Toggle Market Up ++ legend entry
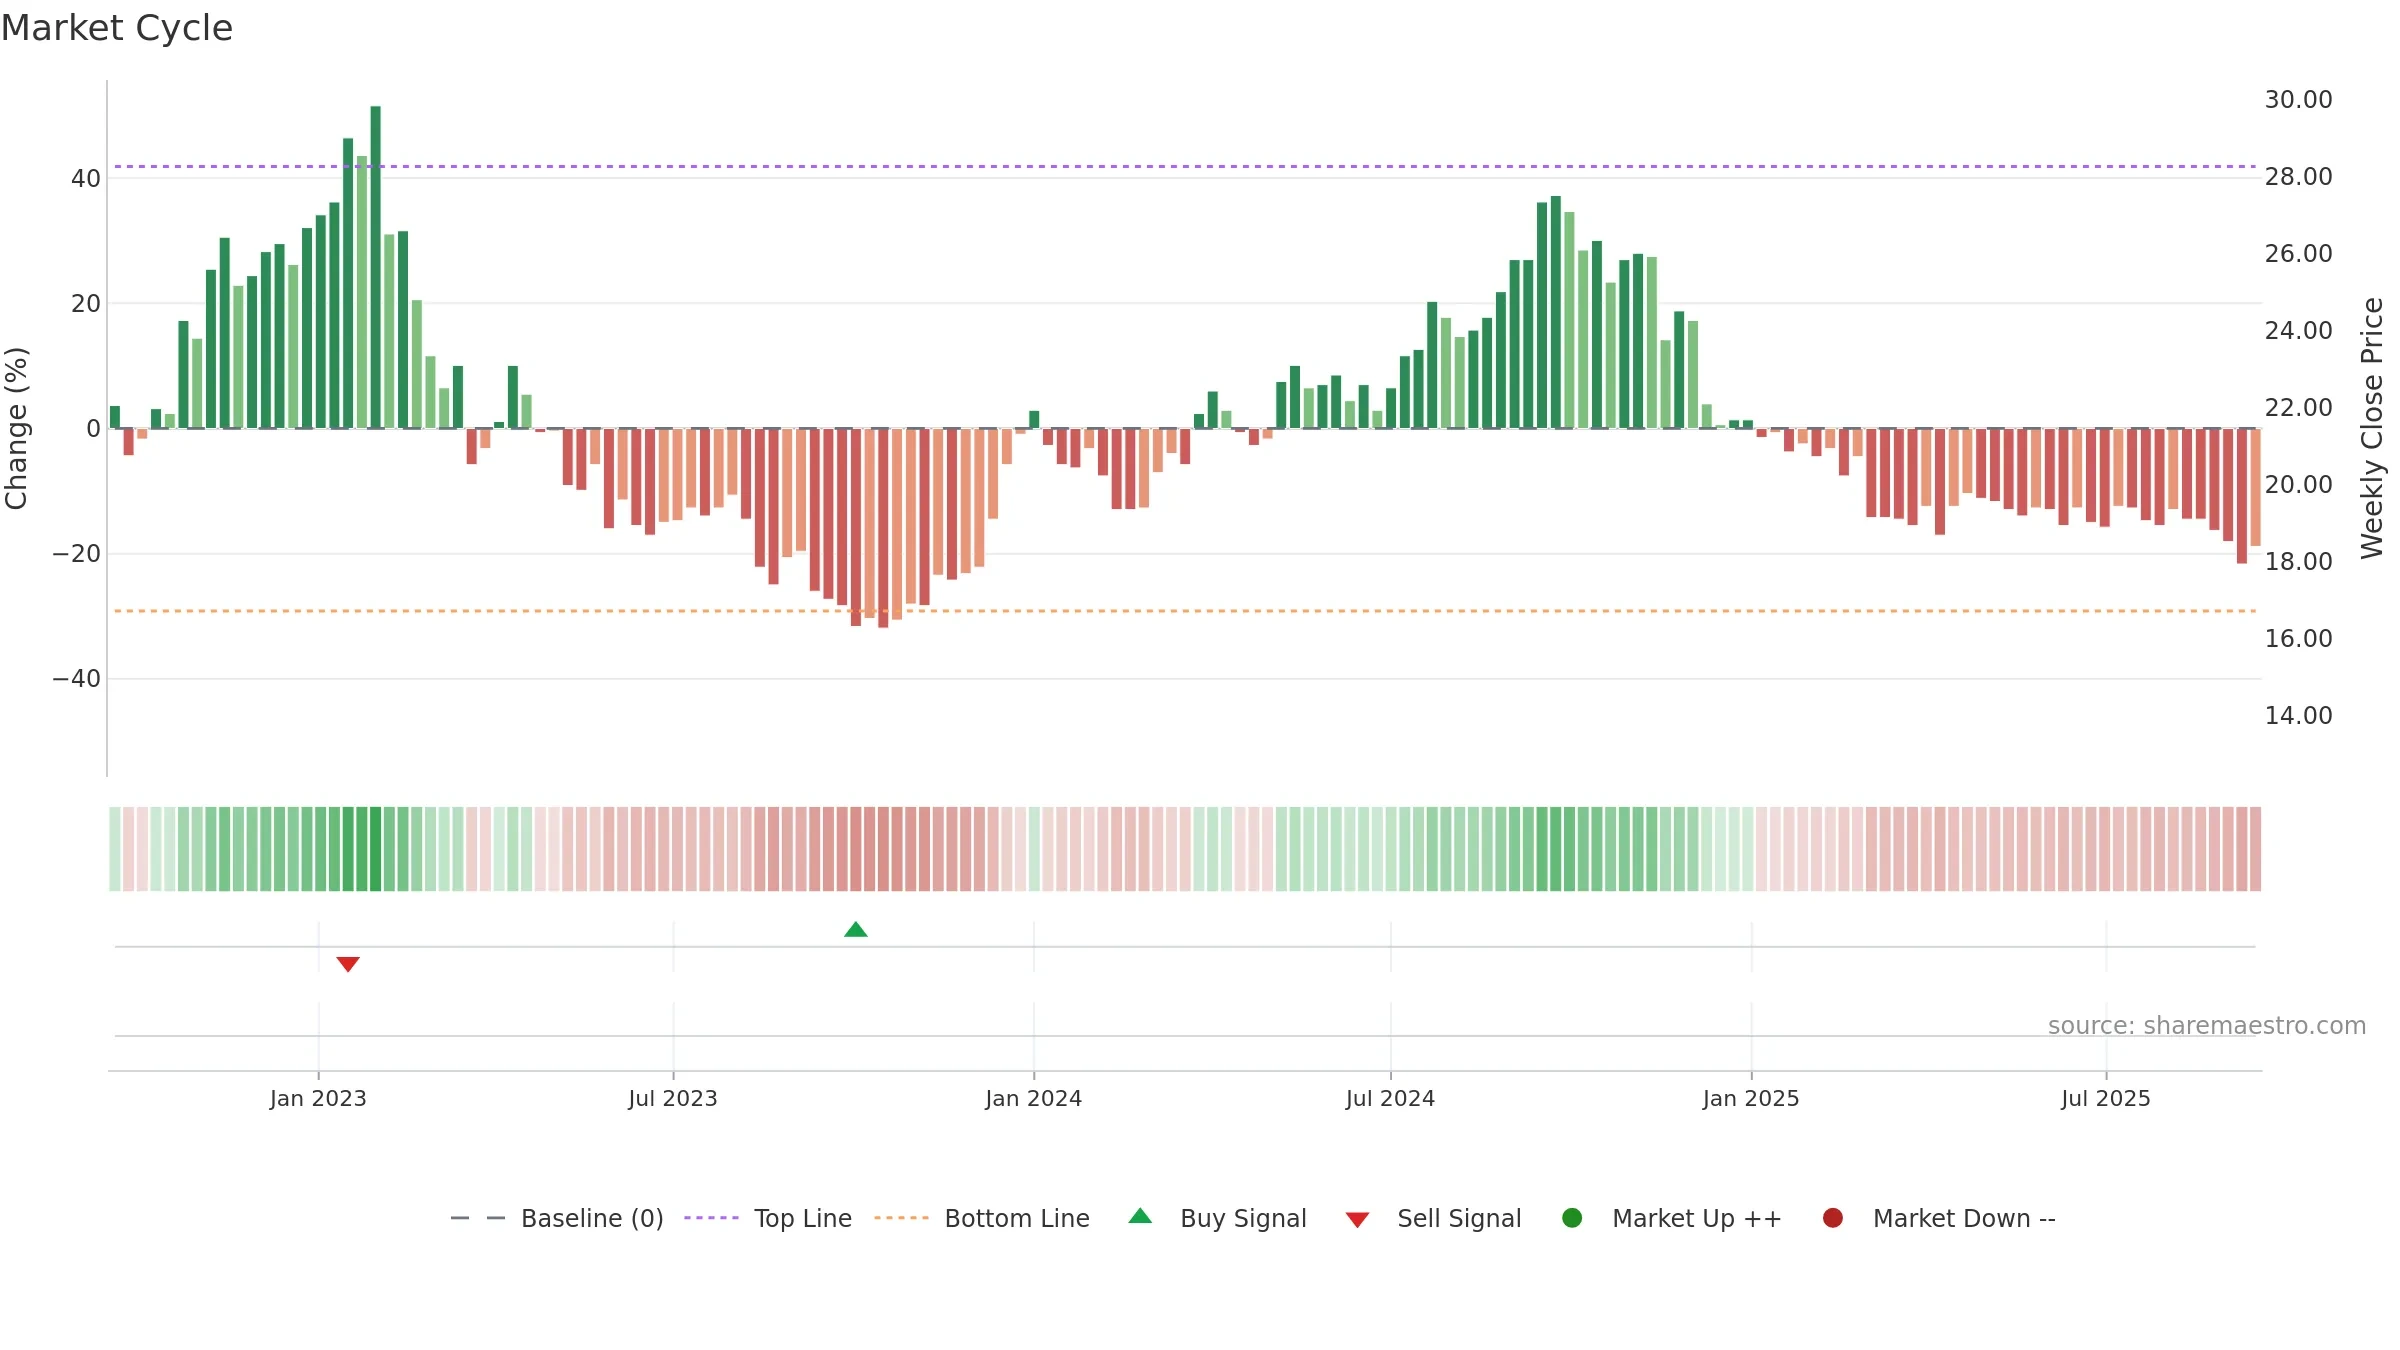The height and width of the screenshot is (1350, 2400). [x=1671, y=1218]
